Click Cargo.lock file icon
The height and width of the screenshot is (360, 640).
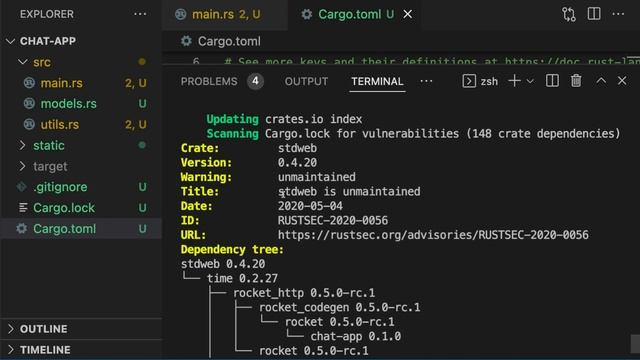point(23,208)
